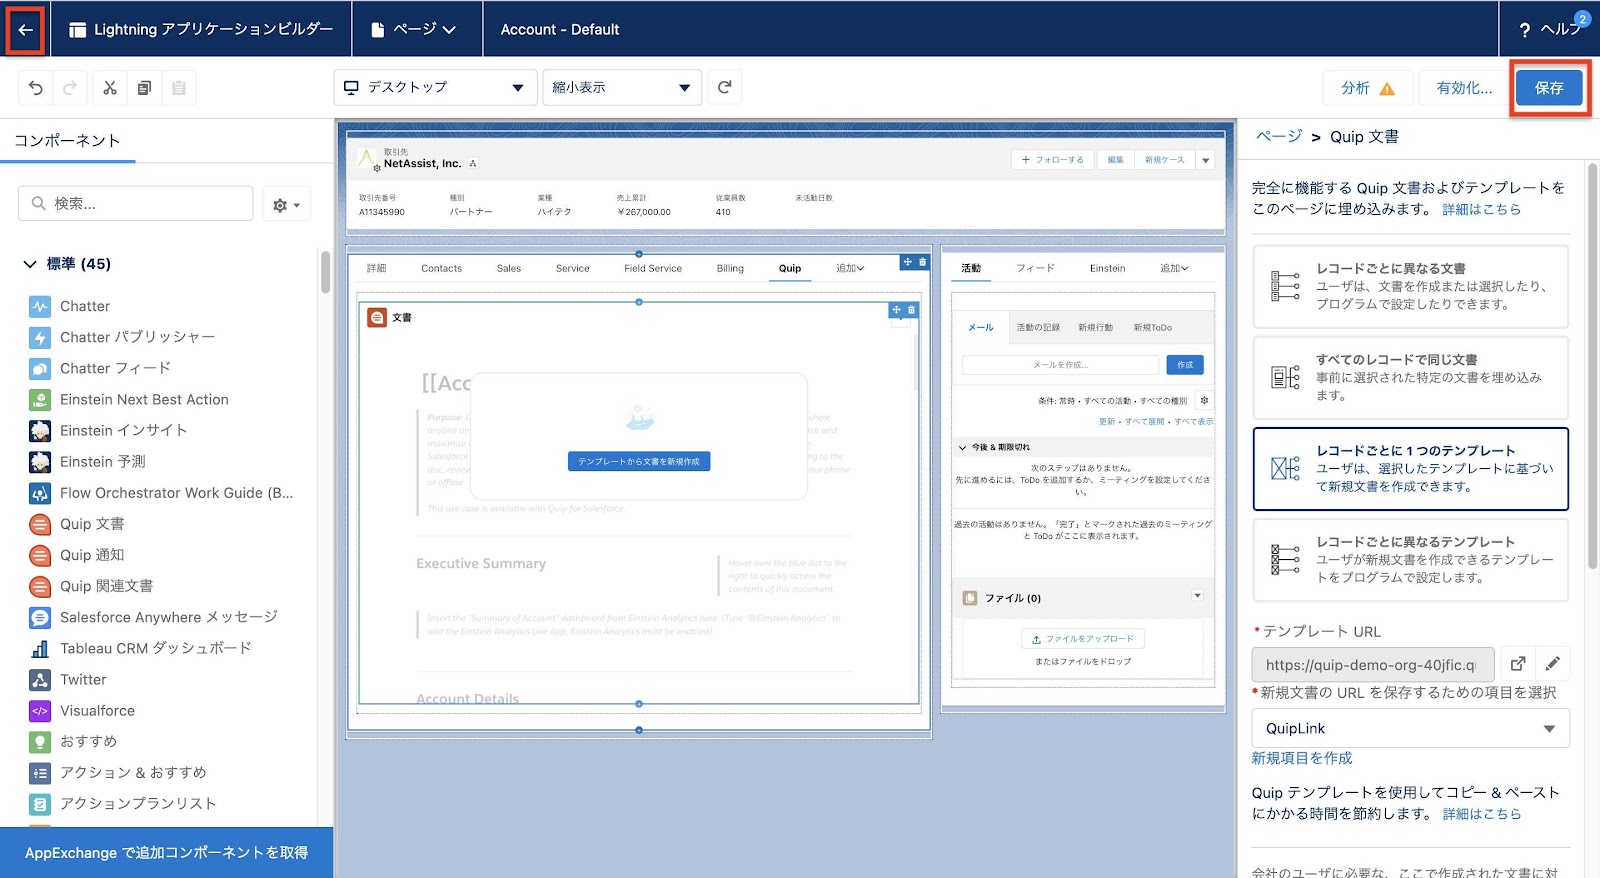Click the undo icon
This screenshot has width=1600, height=878.
pos(36,88)
